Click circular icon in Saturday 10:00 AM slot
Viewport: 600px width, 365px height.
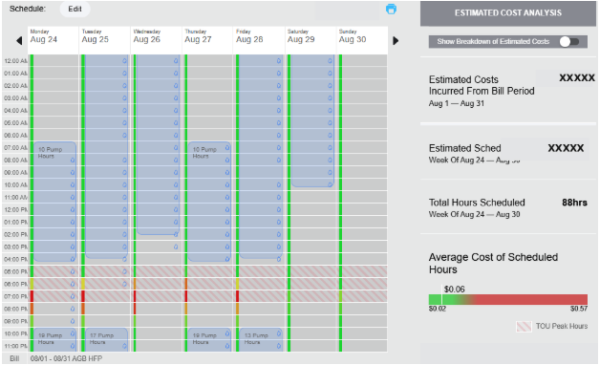pyautogui.click(x=330, y=184)
